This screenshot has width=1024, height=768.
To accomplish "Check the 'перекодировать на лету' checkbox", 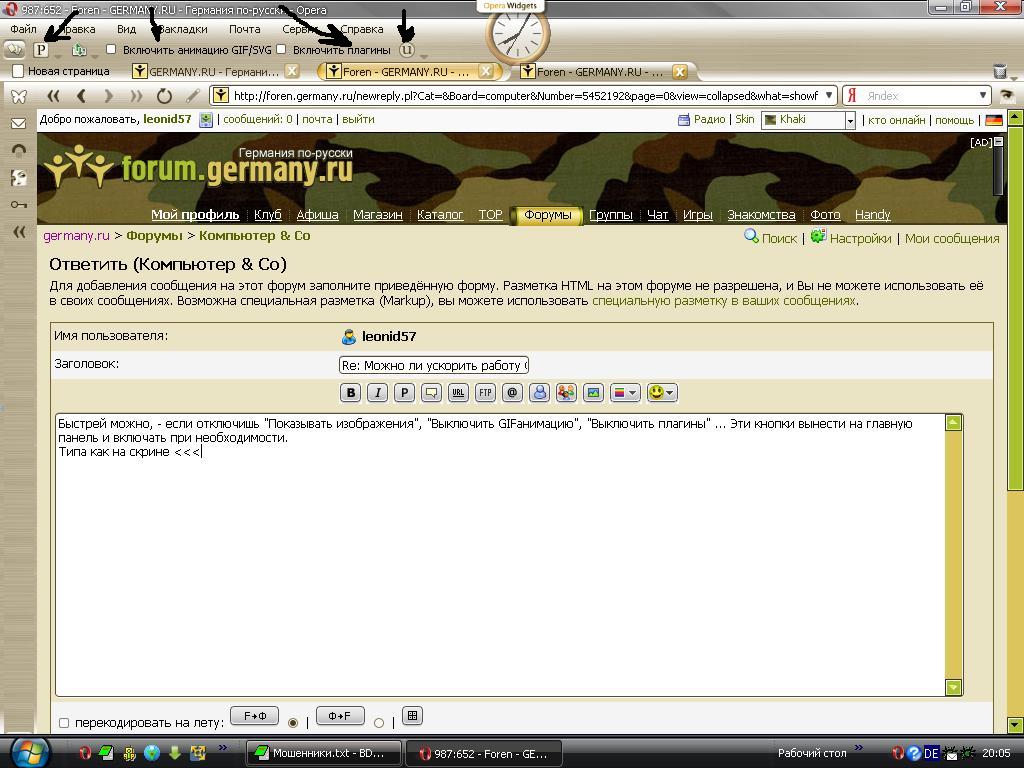I will (64, 723).
